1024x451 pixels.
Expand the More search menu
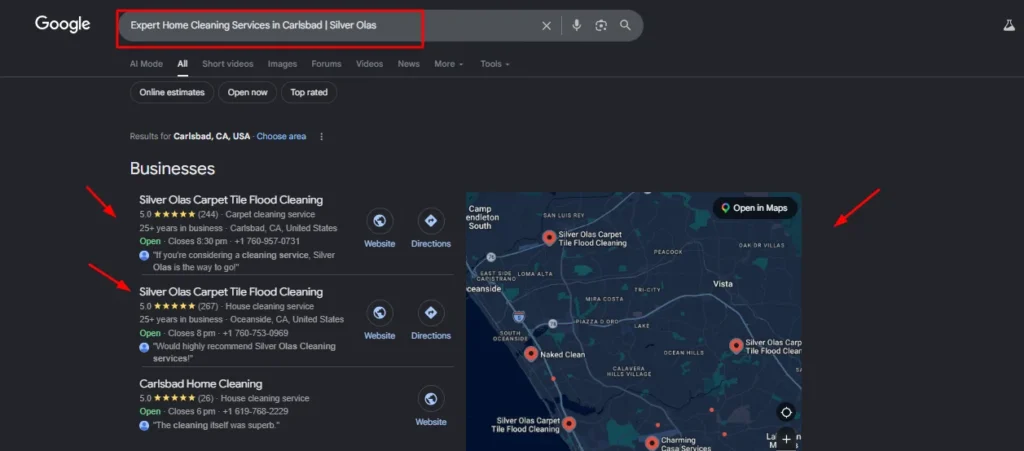coord(449,64)
